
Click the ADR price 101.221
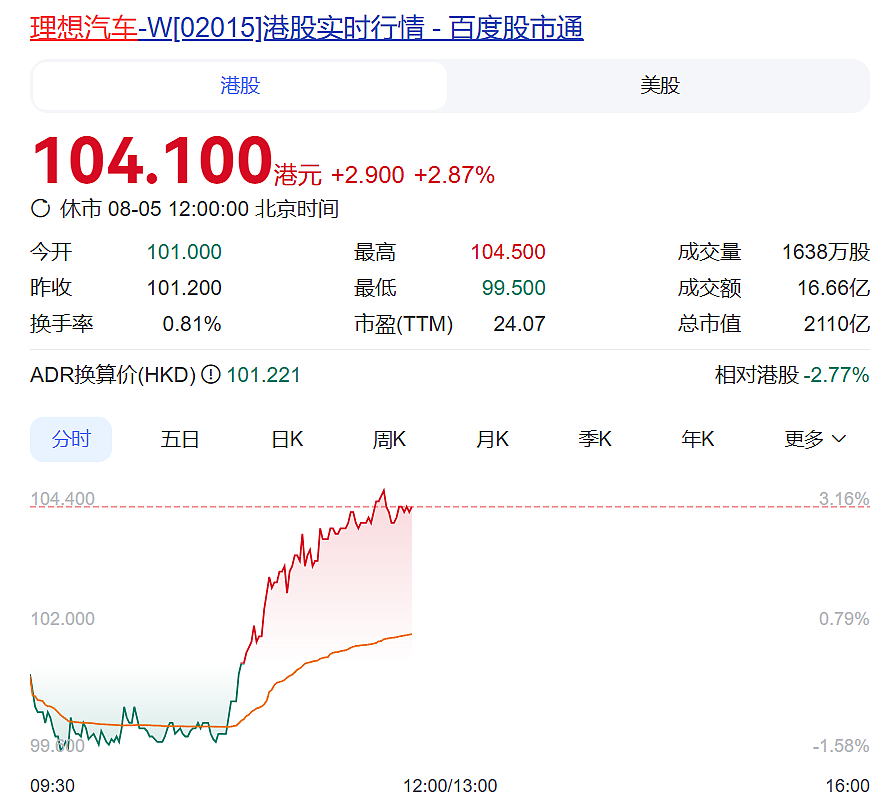[264, 375]
